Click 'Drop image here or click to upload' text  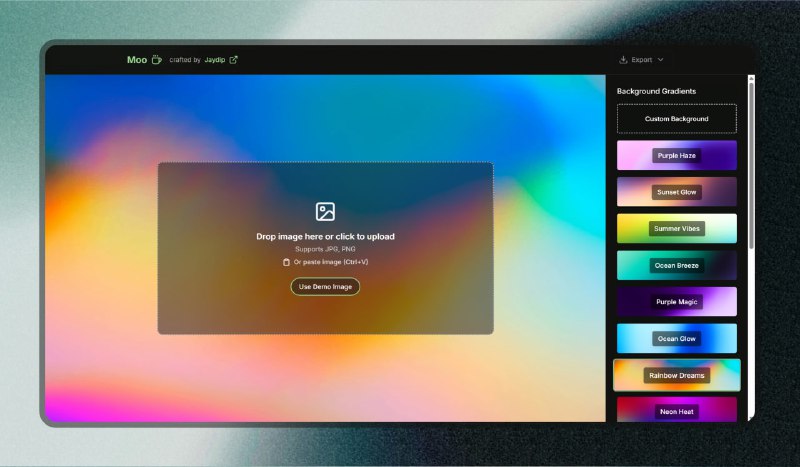point(325,237)
